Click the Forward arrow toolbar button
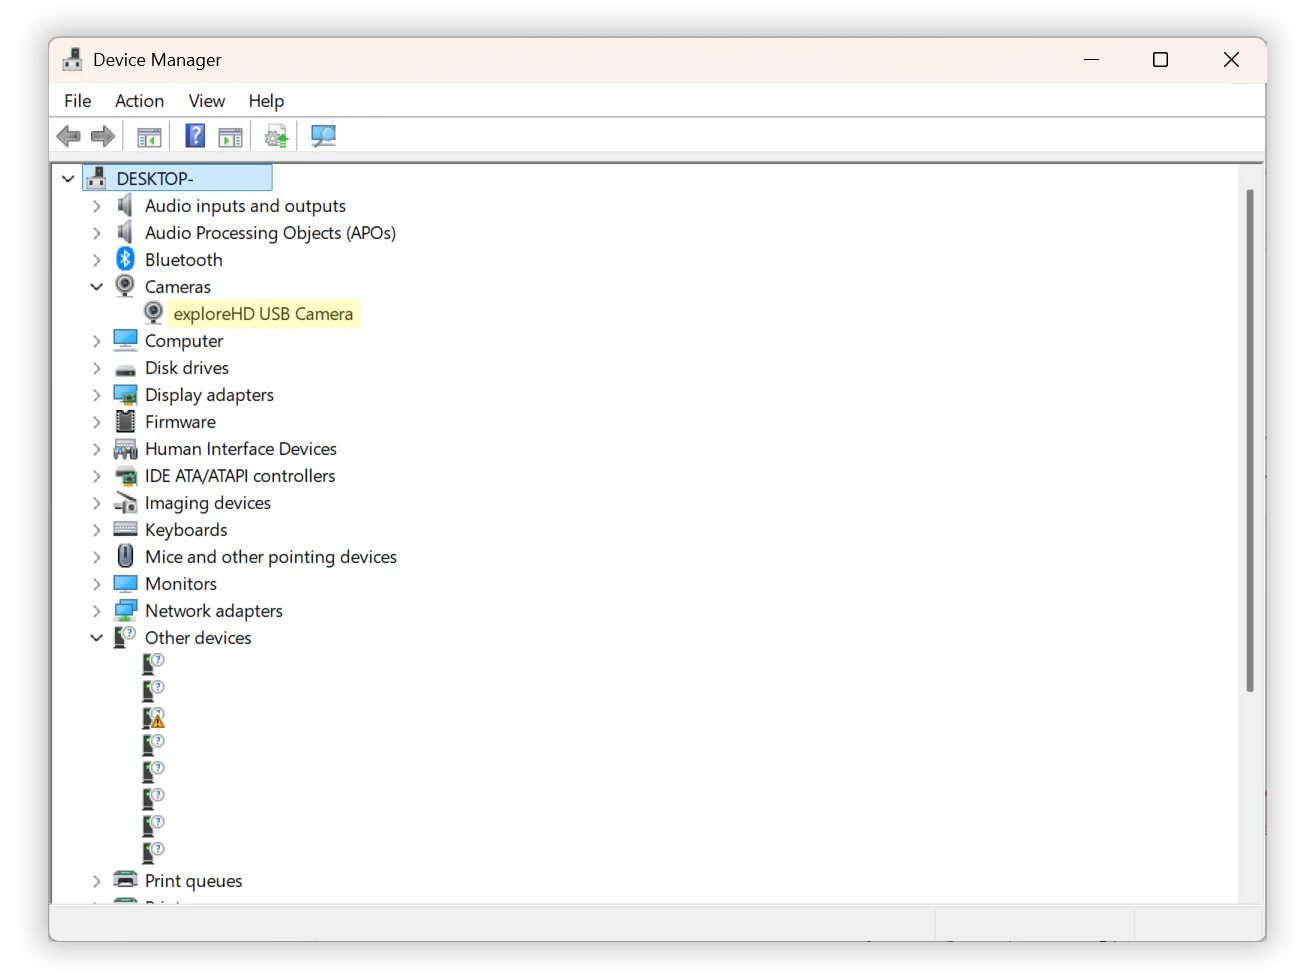Viewport: 1315px width, 978px height. pos(103,136)
